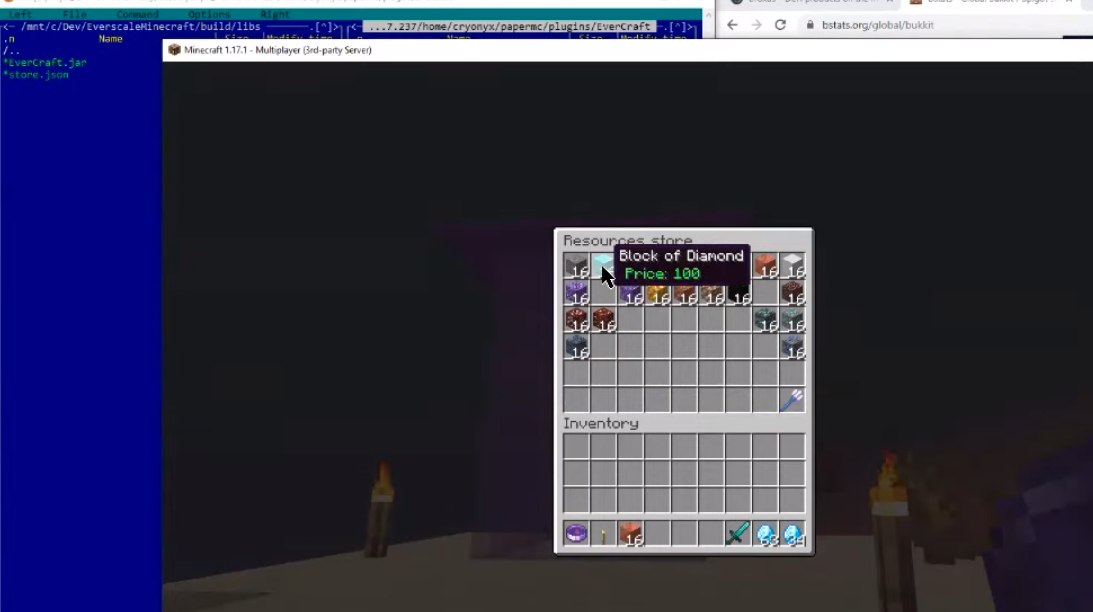Click the orange block stack in the hotbar
This screenshot has width=1093, height=612.
(x=630, y=534)
